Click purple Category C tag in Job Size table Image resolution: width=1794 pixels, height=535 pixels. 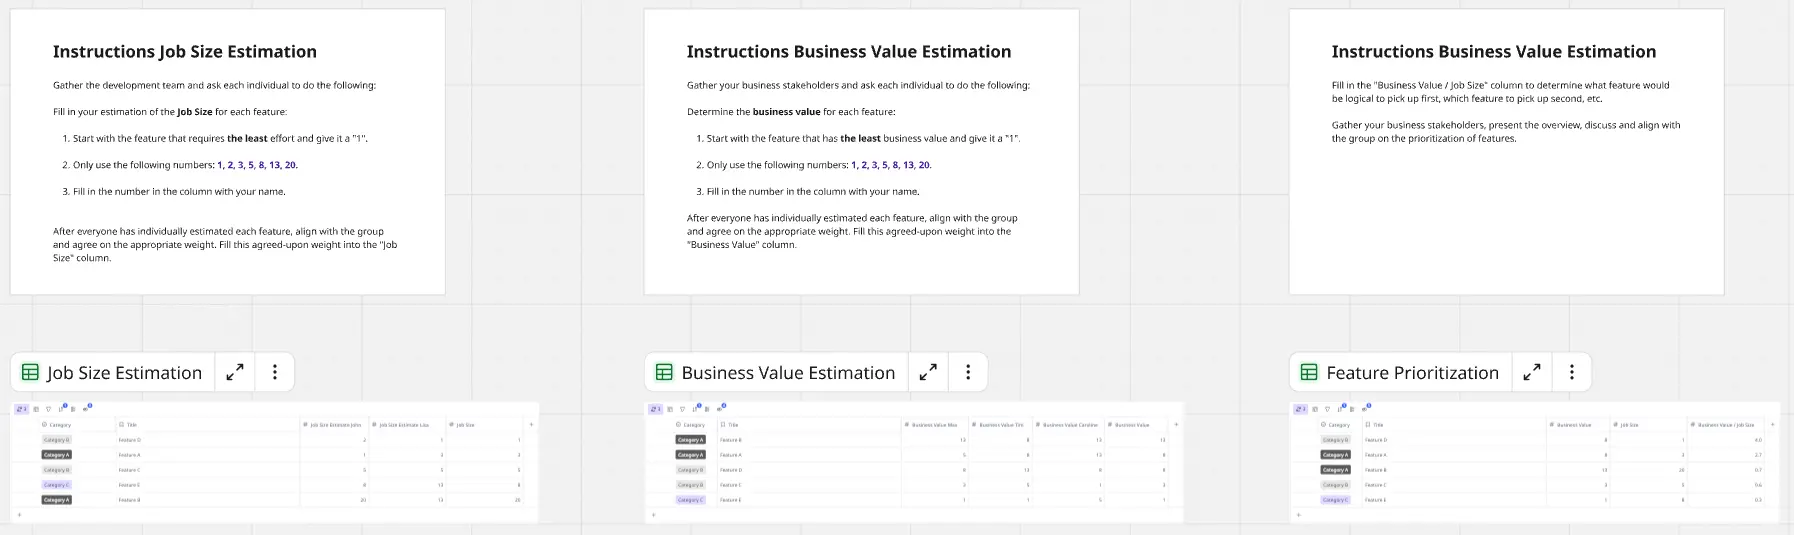56,485
